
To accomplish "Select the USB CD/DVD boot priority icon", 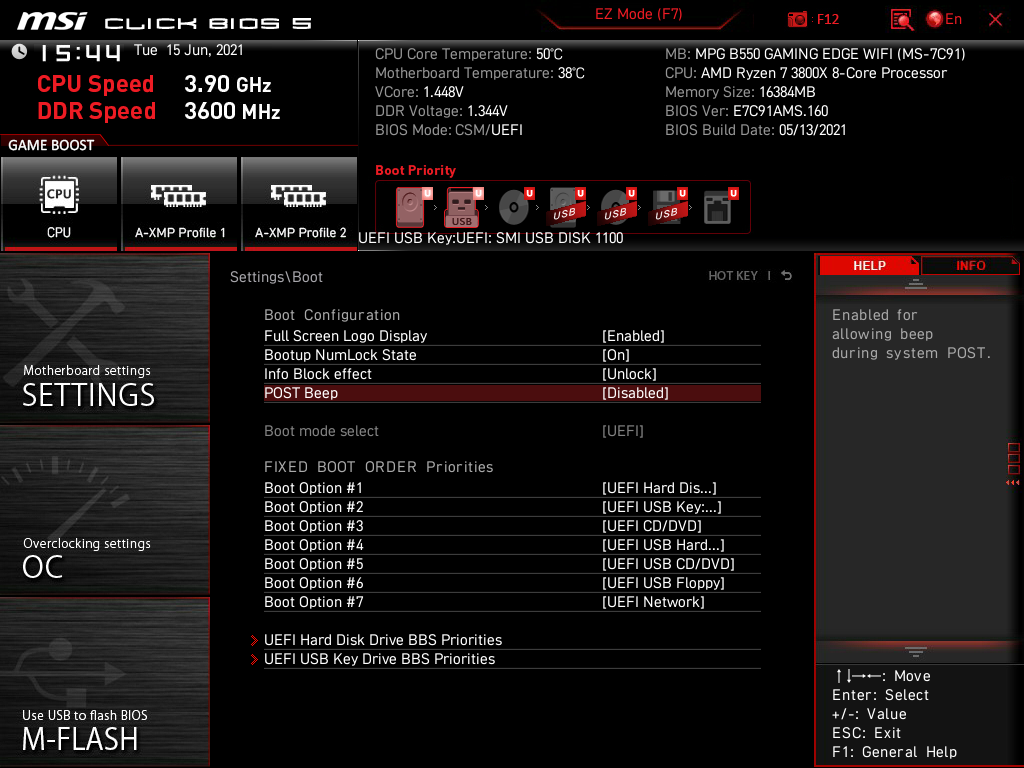I will [616, 207].
